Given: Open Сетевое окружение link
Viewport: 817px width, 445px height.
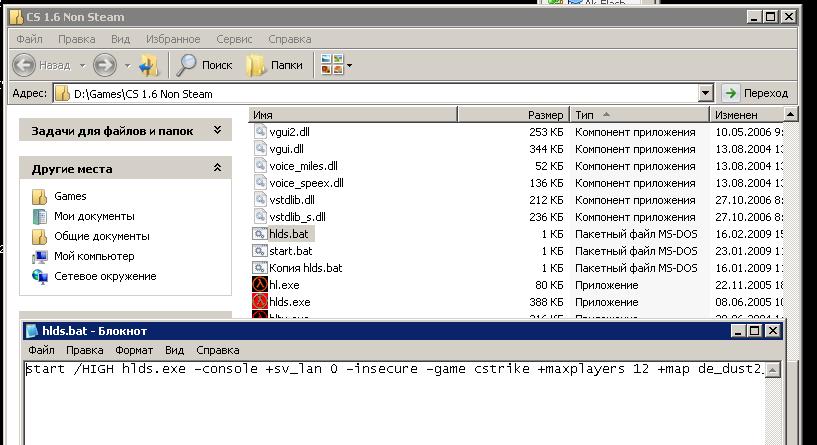Looking at the screenshot, I should [105, 276].
